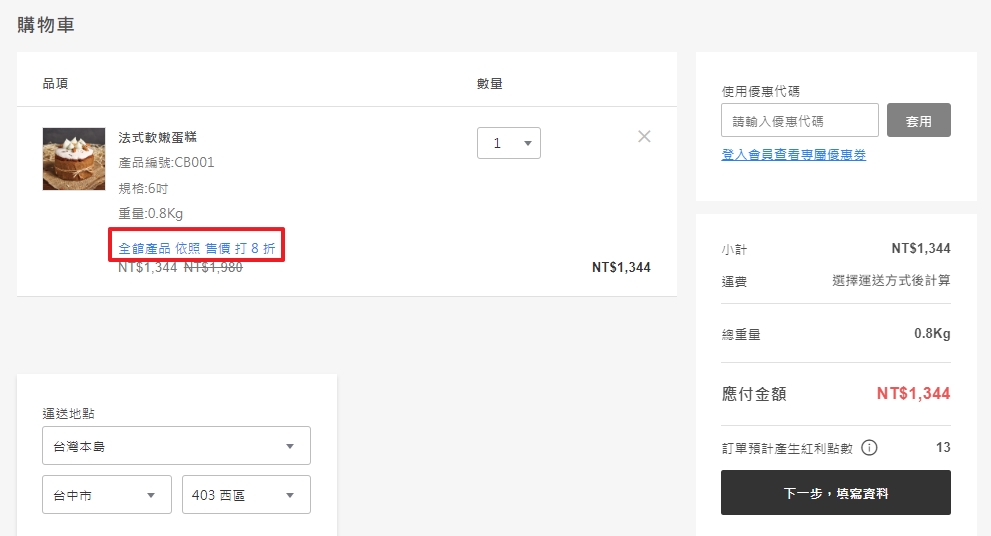Click the struck-through NT$1,980 original price
This screenshot has height=536, width=991.
coord(213,267)
